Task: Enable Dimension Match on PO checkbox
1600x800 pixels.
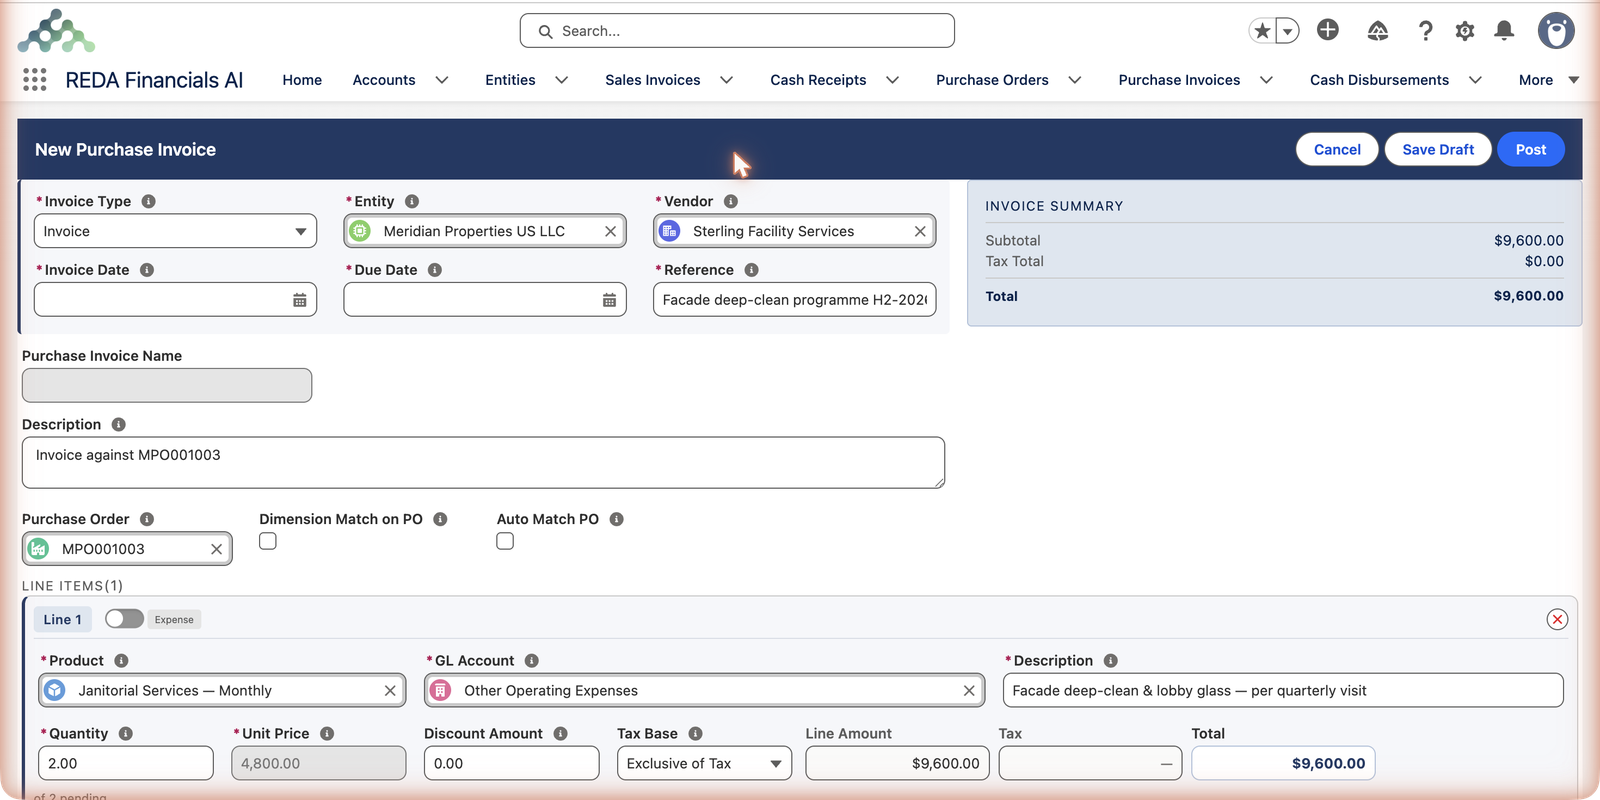Action: click(268, 541)
